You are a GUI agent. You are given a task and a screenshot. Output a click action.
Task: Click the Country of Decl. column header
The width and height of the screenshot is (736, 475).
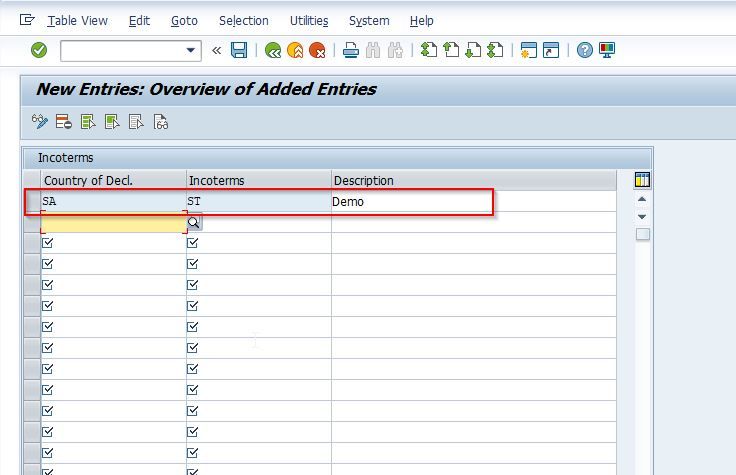[113, 180]
